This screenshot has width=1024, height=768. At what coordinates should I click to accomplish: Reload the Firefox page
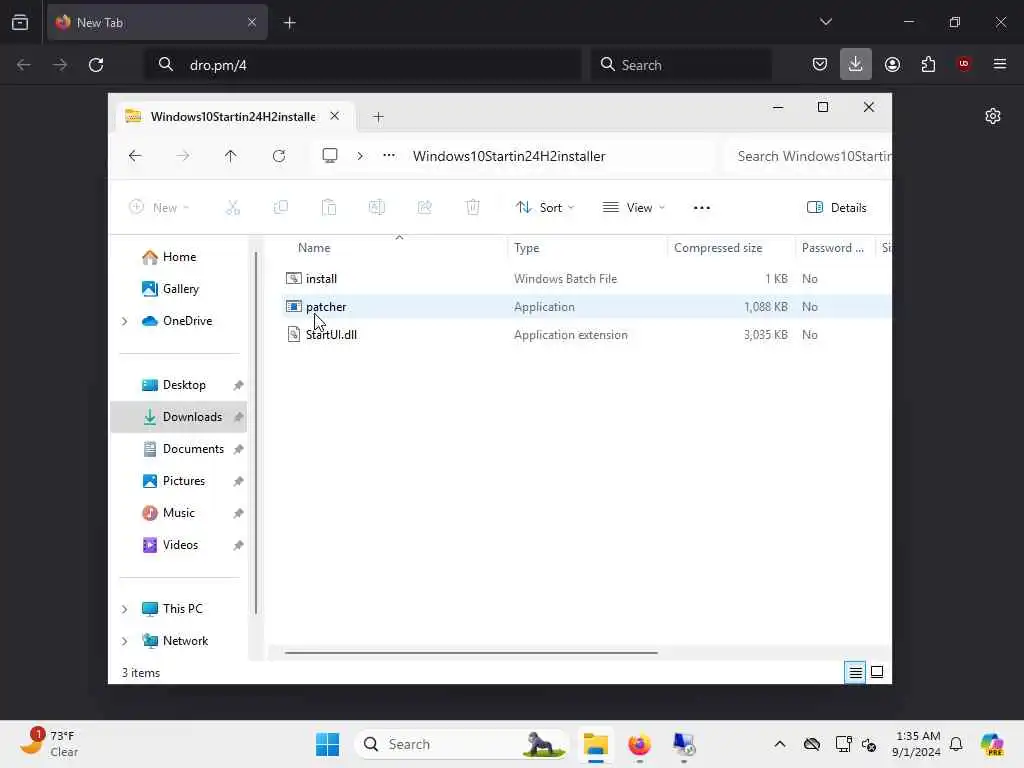point(96,65)
